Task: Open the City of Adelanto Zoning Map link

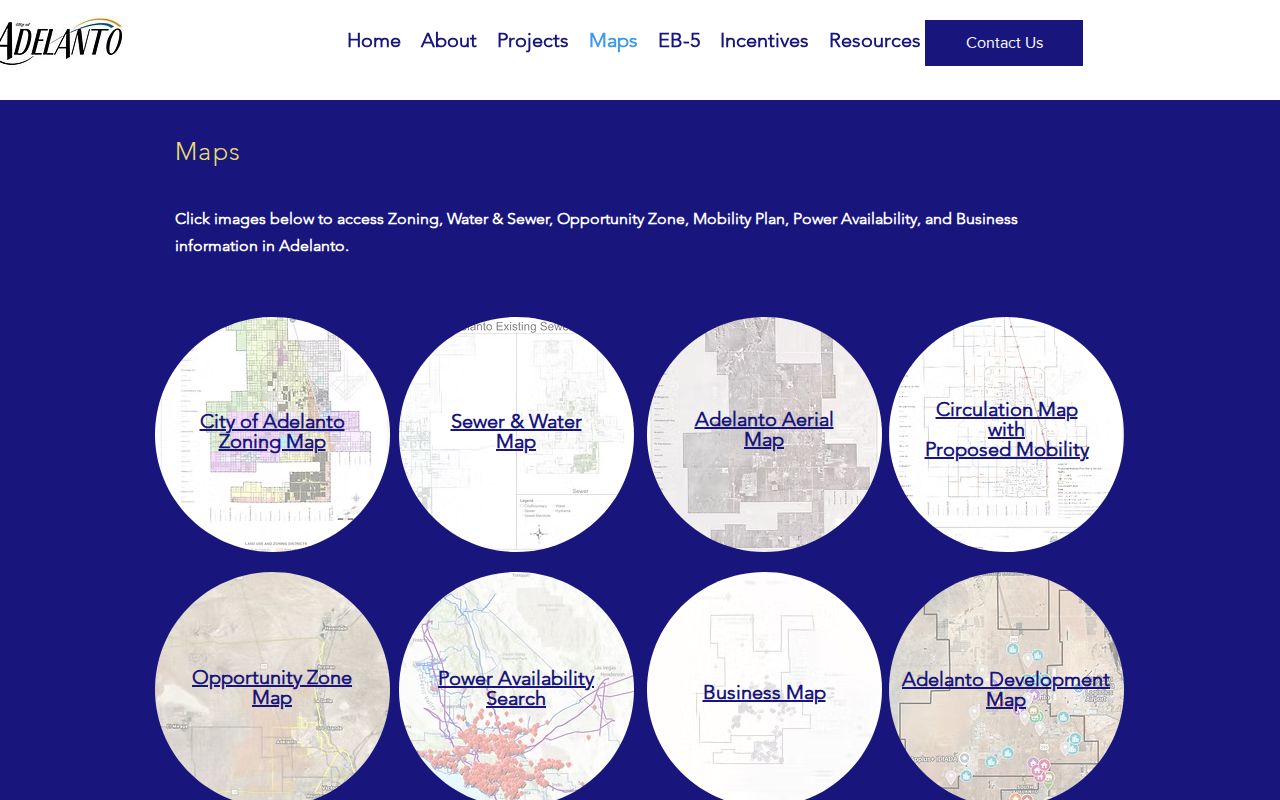Action: pos(272,432)
